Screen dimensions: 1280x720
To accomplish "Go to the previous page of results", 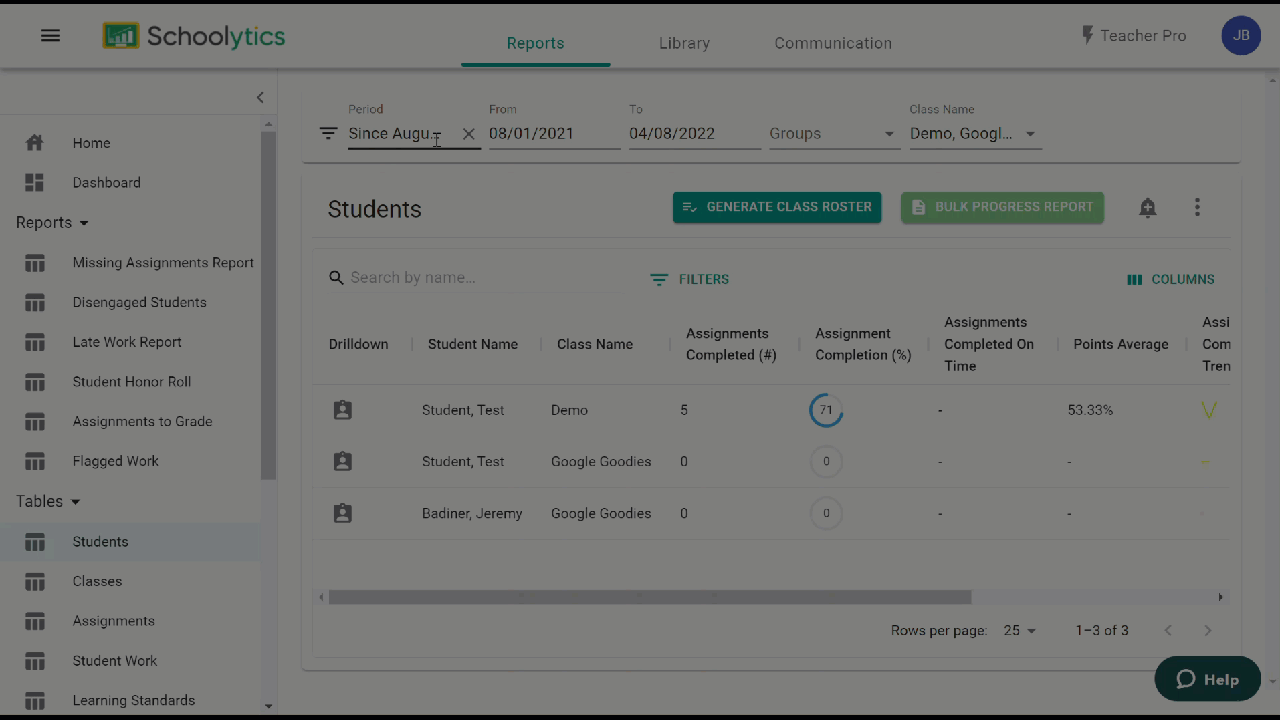I will (1168, 631).
